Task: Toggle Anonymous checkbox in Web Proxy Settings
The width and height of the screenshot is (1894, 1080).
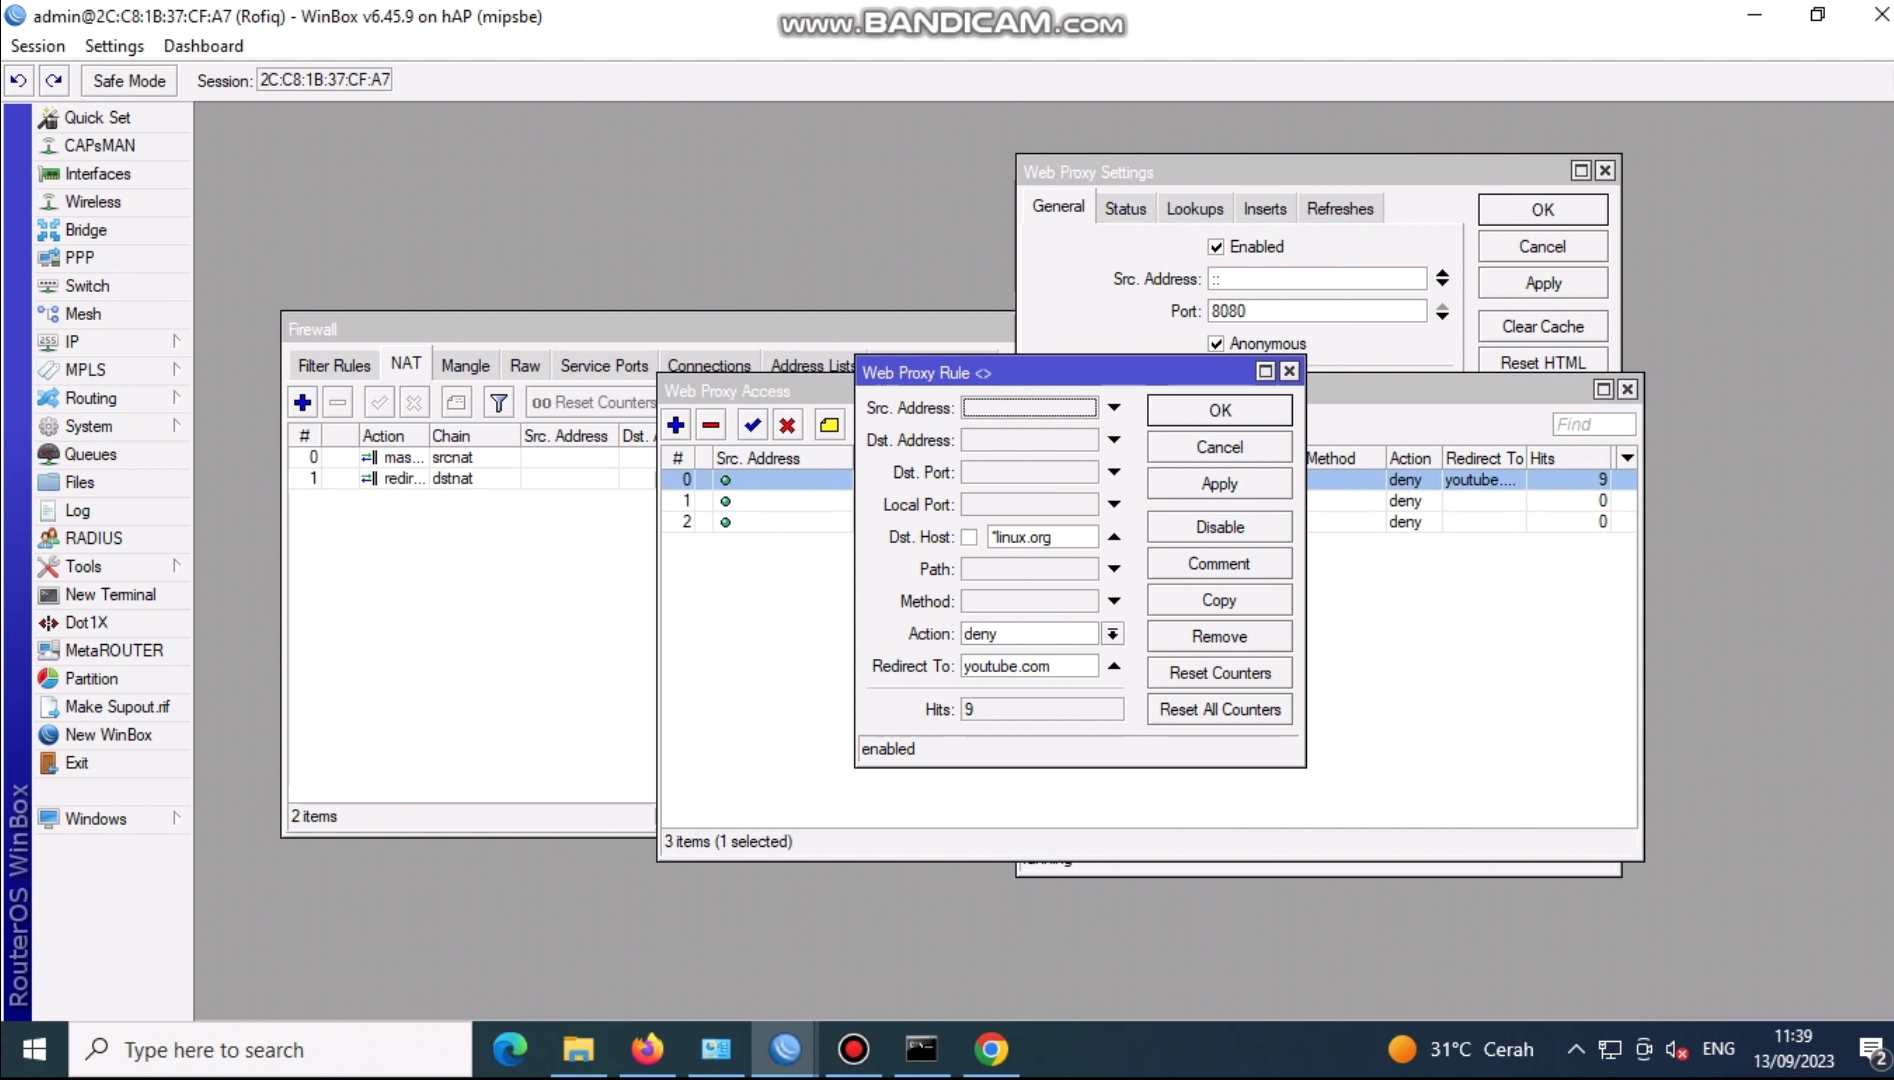Action: pyautogui.click(x=1216, y=343)
